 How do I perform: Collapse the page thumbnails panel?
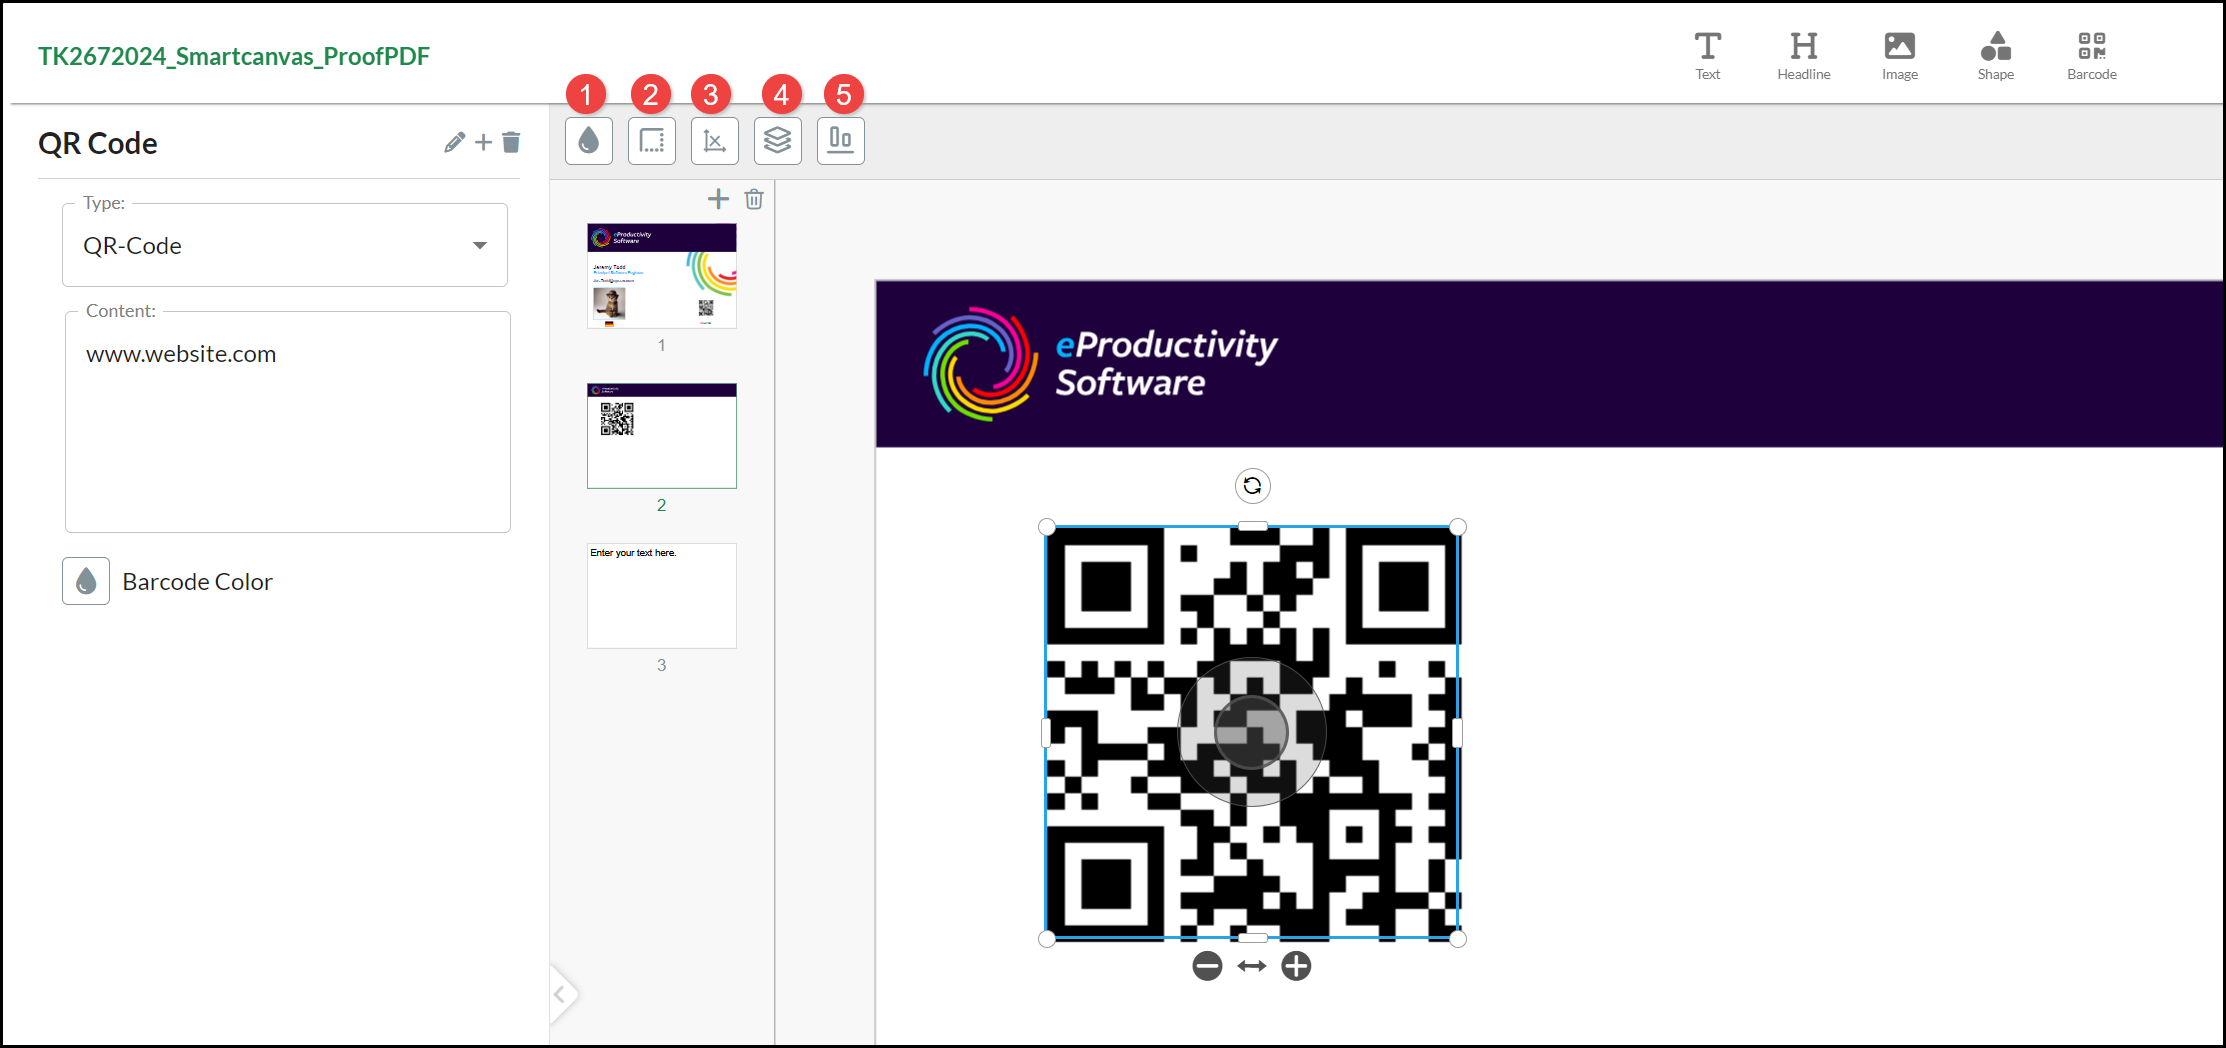click(561, 994)
